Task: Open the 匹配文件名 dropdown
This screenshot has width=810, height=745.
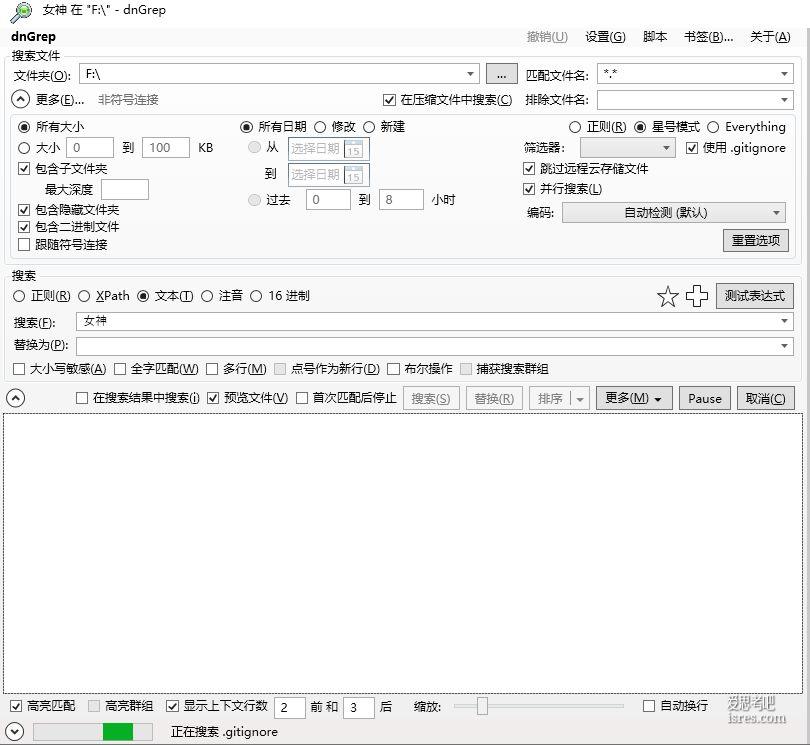Action: point(784,74)
